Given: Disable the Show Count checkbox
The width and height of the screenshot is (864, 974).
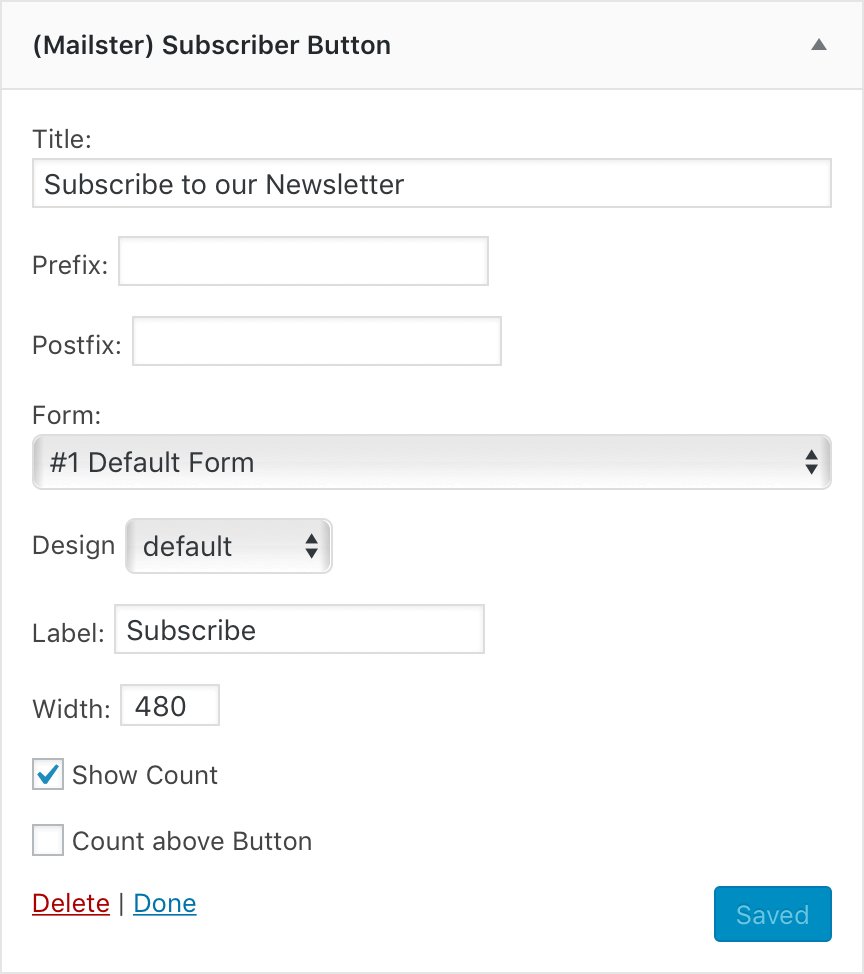Looking at the screenshot, I should (47, 774).
